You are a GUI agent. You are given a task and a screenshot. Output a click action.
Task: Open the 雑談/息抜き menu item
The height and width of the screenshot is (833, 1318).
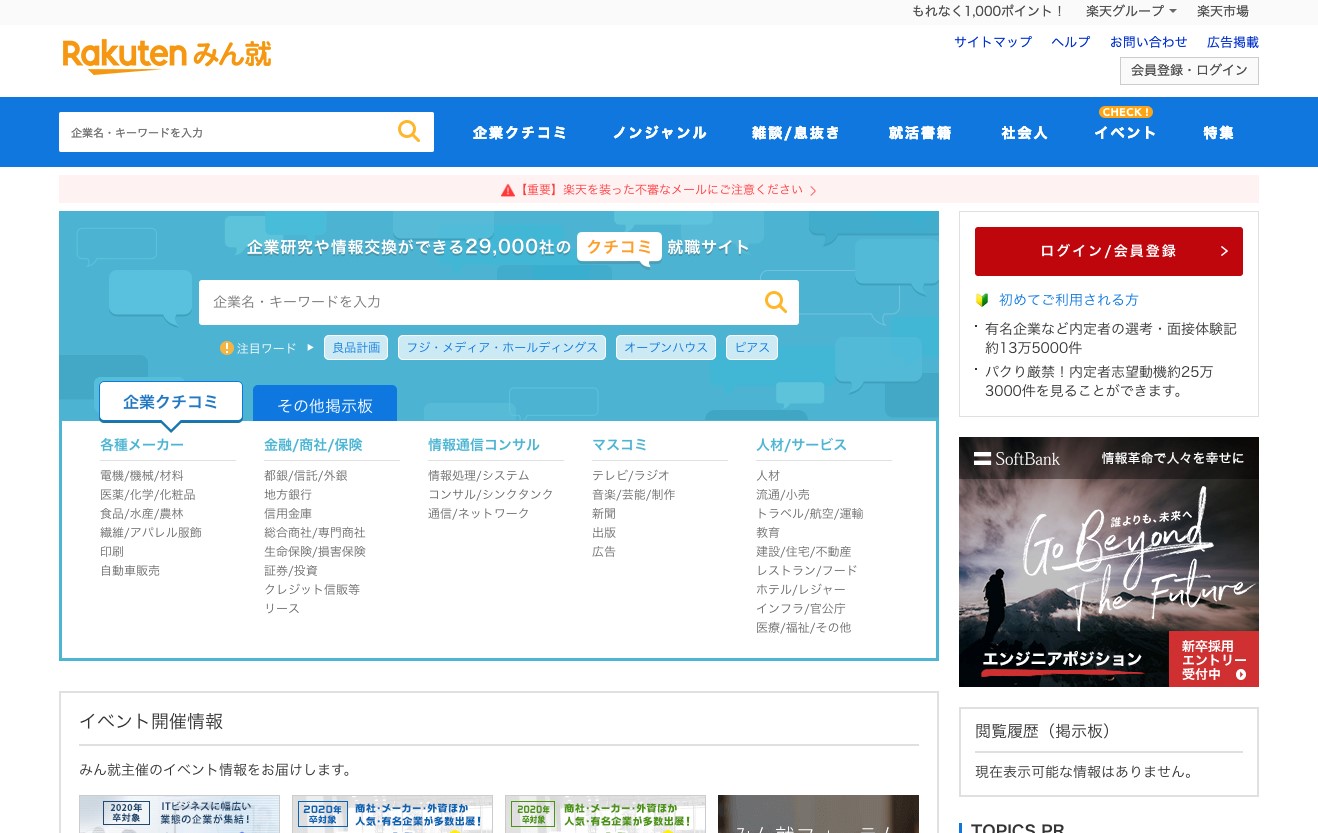point(796,132)
